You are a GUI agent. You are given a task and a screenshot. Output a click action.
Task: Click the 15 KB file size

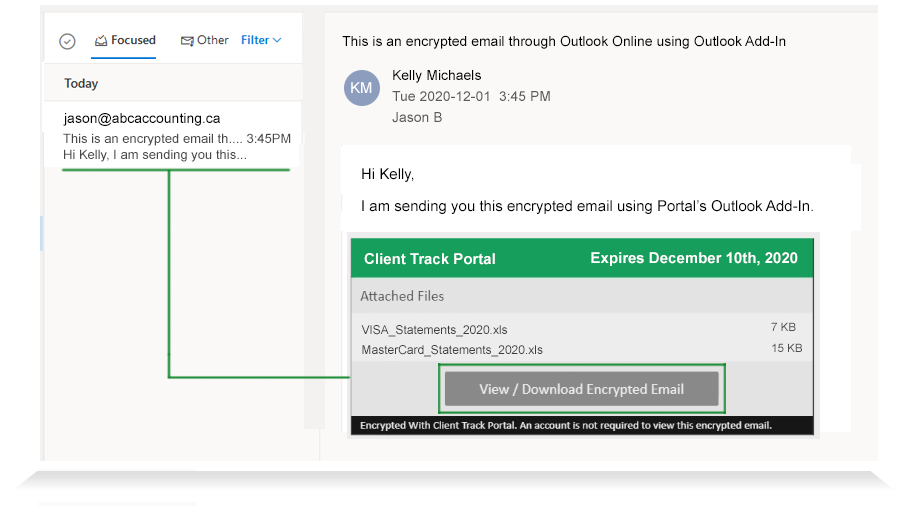(x=787, y=348)
